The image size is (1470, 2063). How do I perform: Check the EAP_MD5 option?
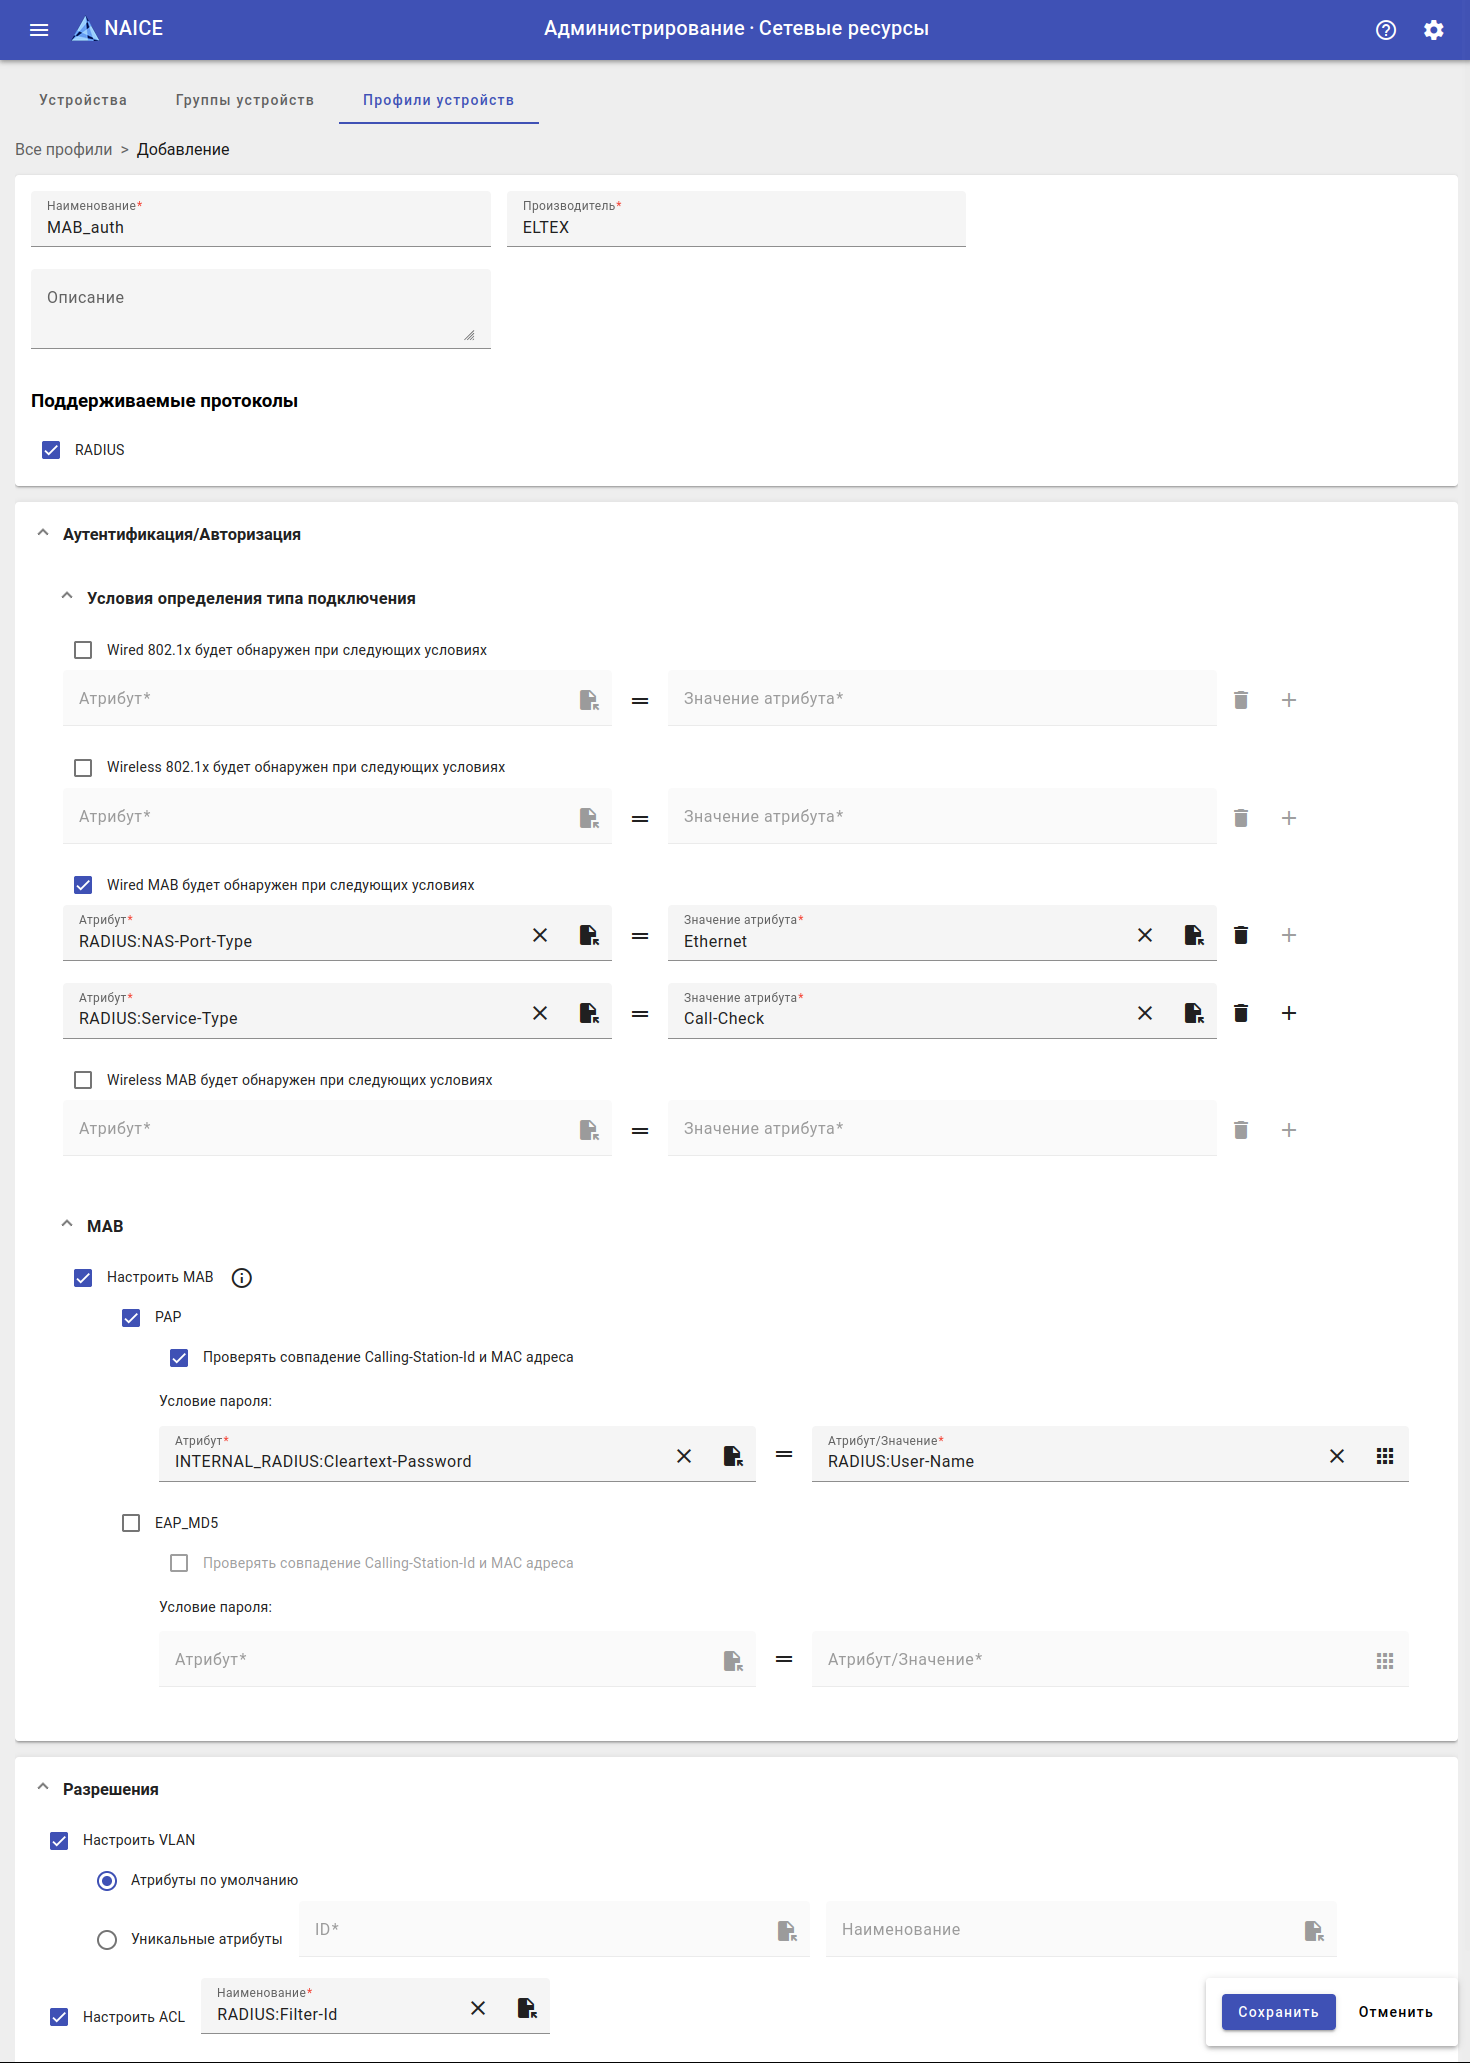(131, 1523)
